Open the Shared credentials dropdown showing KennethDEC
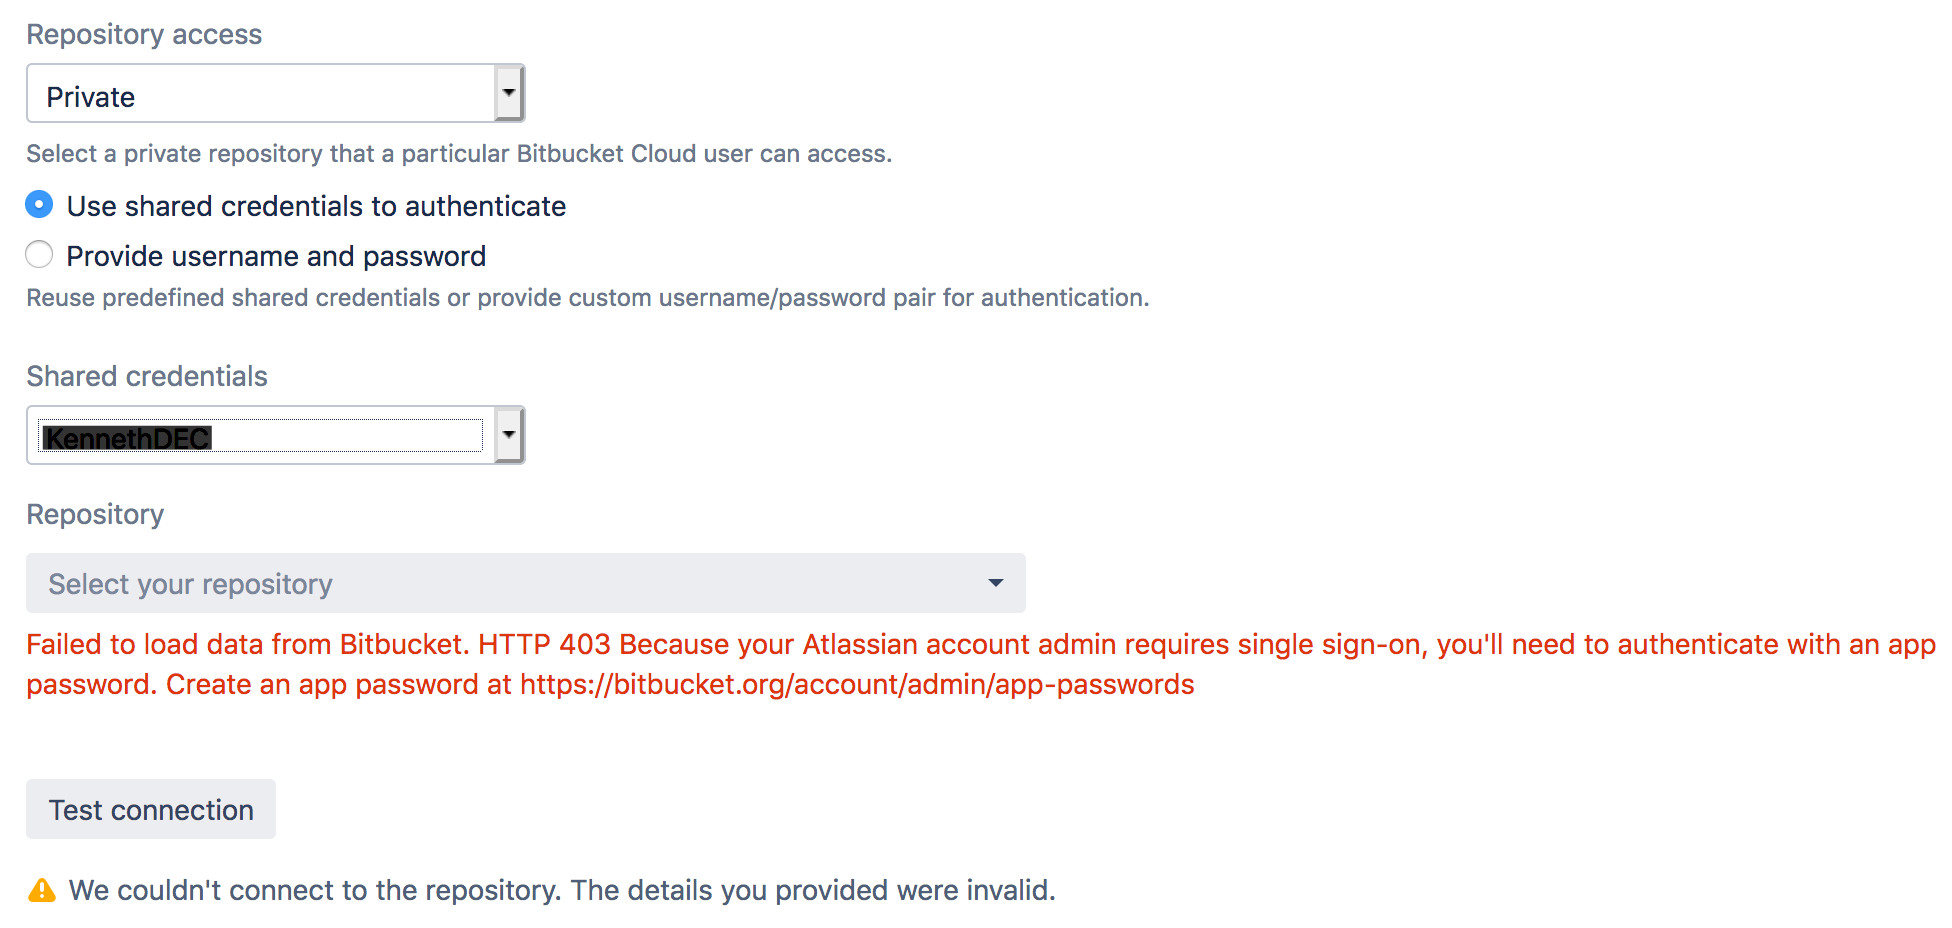Viewport: 1952px width, 928px height. click(x=275, y=435)
